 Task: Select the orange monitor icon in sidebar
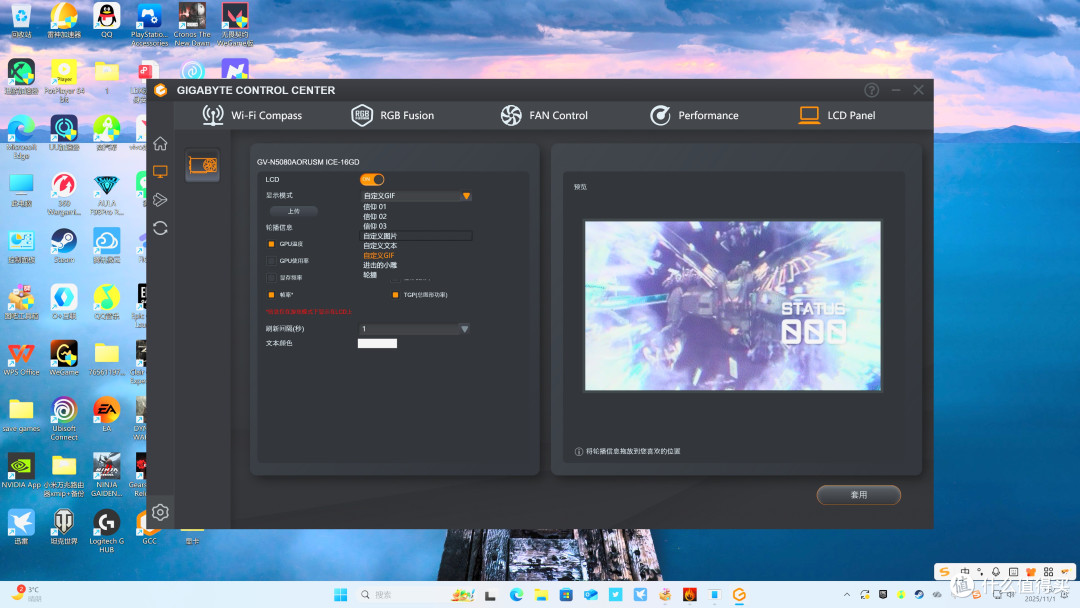pos(160,171)
